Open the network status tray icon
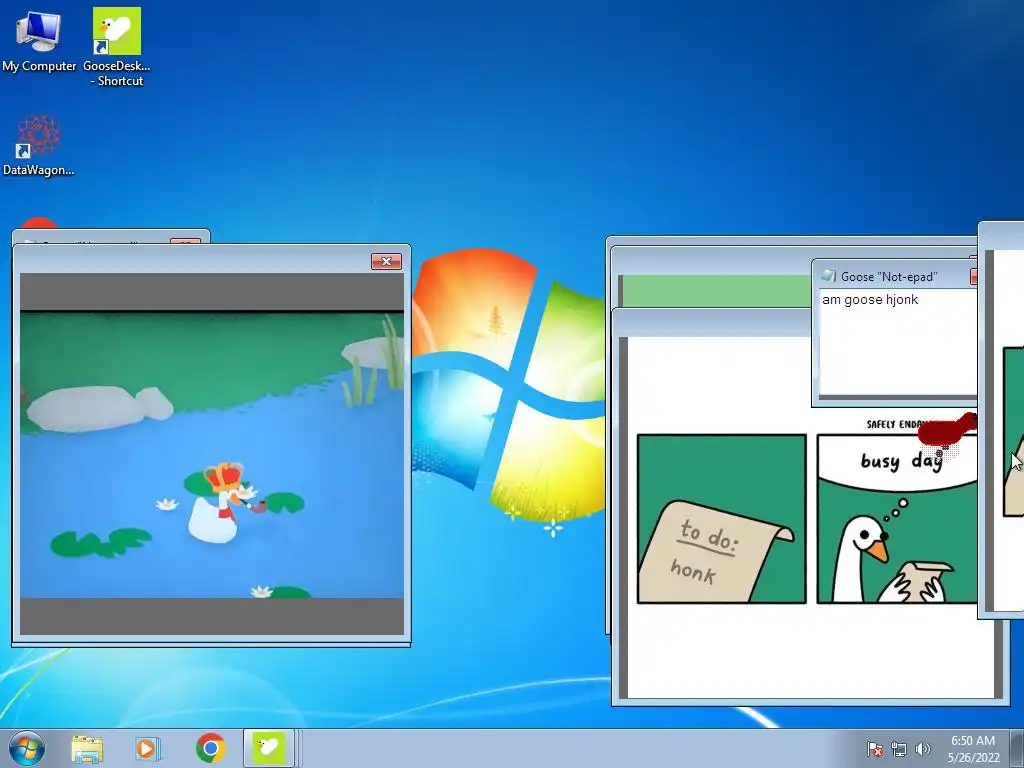Viewport: 1024px width, 768px height. (x=899, y=749)
